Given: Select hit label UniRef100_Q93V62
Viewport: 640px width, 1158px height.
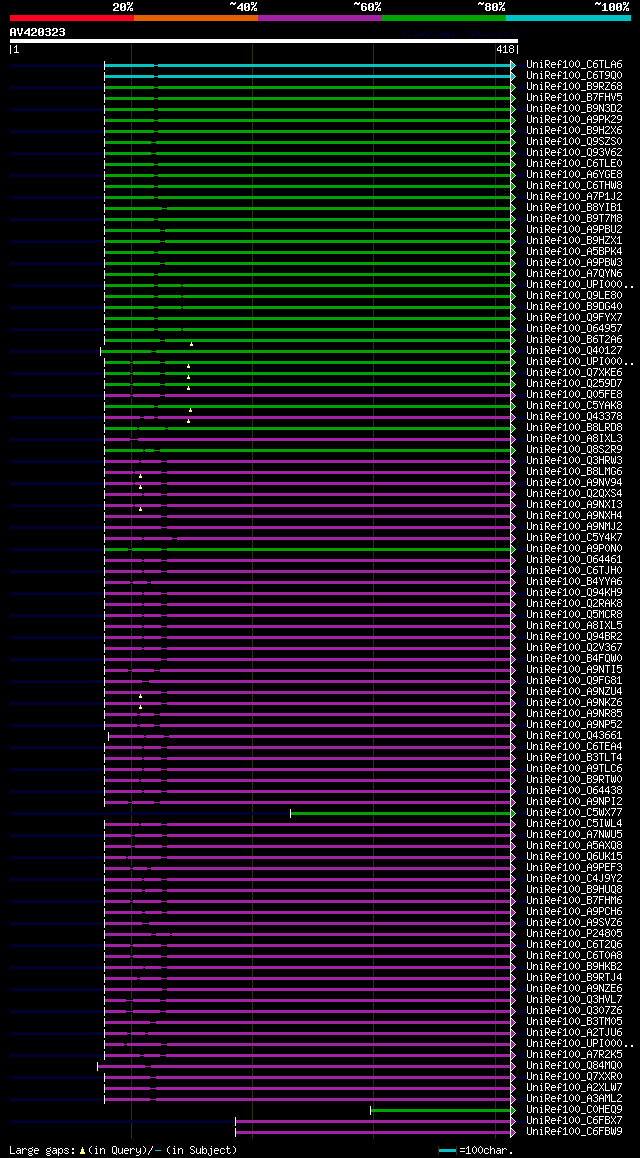Looking at the screenshot, I should [x=574, y=153].
